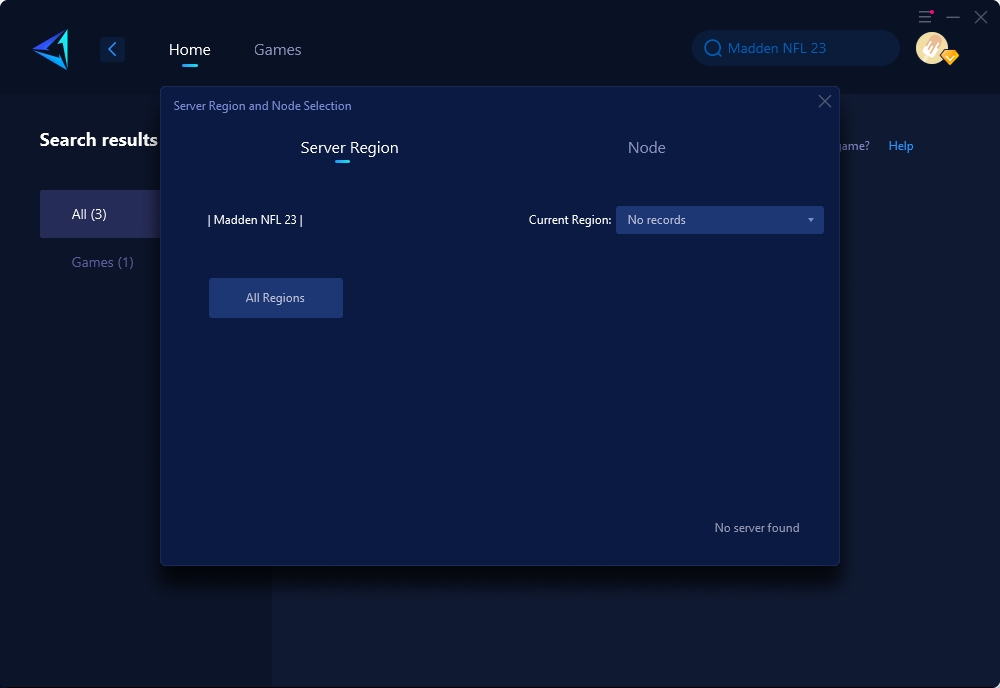Click the Madden NFL 23 search field

coord(800,48)
